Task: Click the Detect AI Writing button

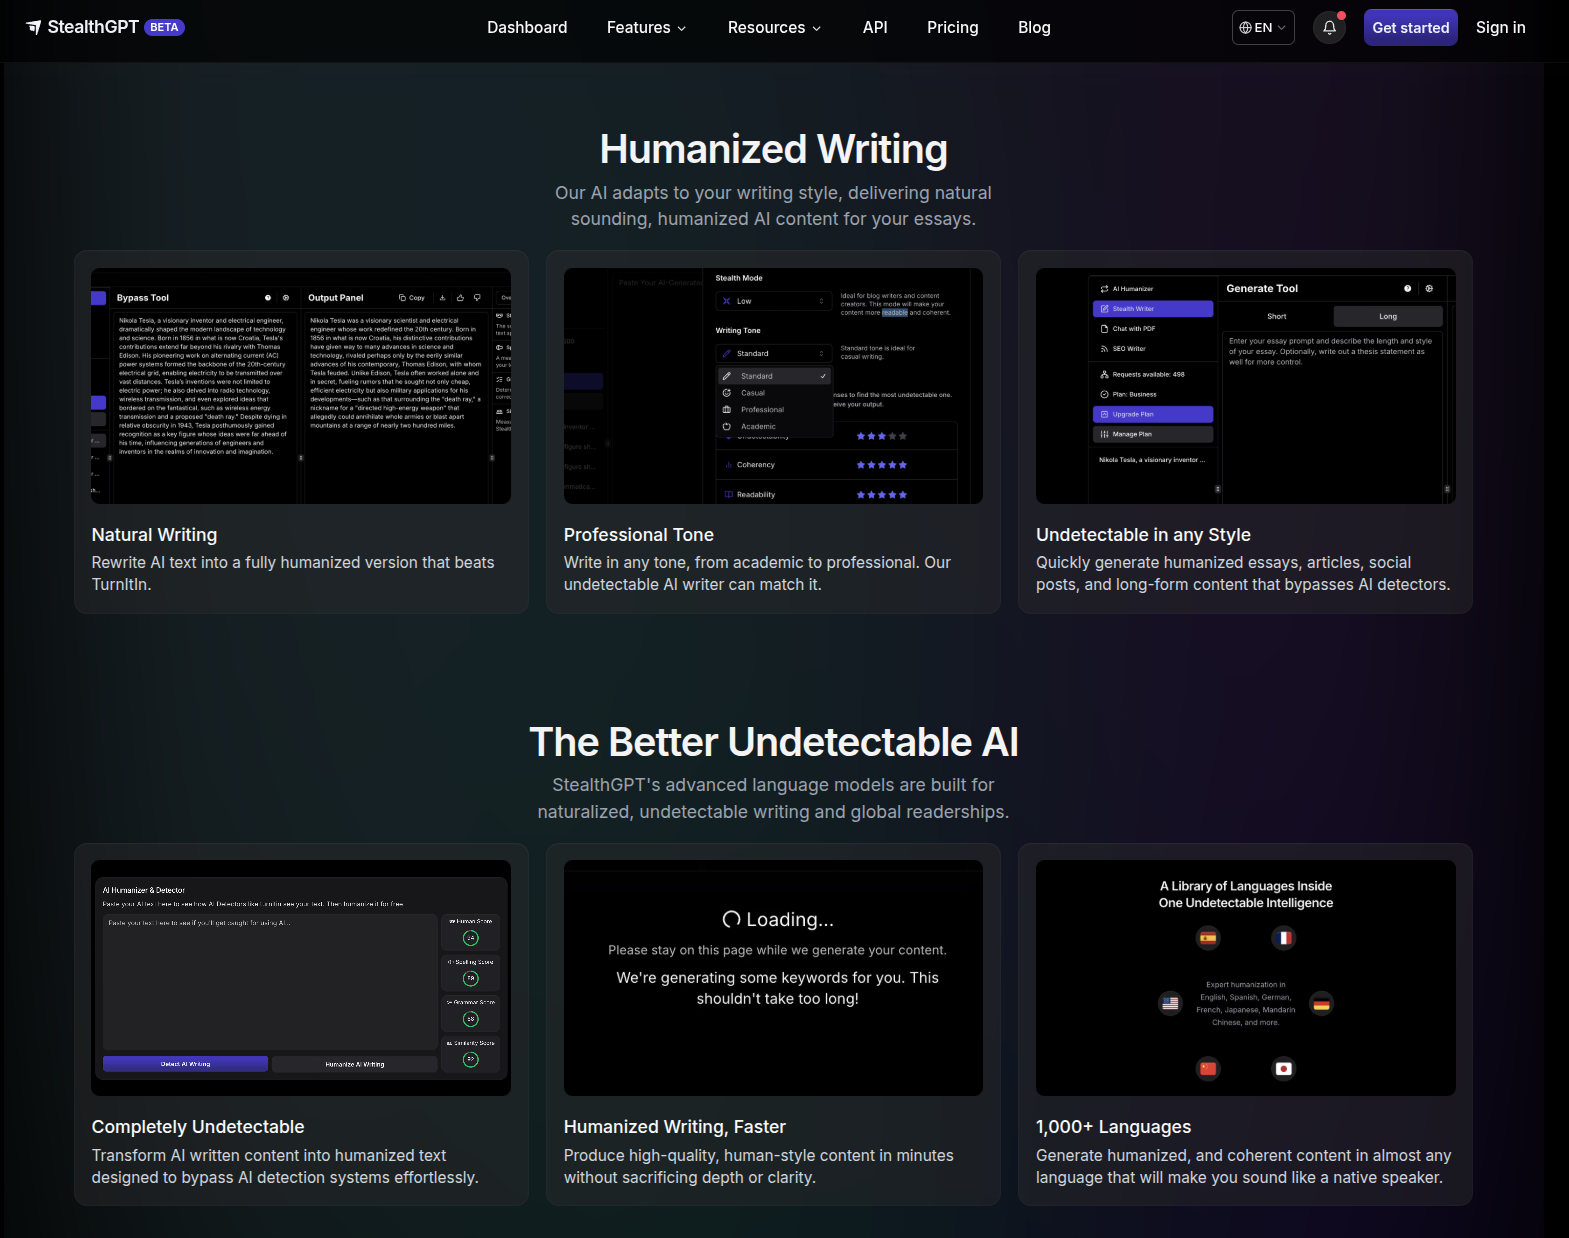Action: [185, 1064]
